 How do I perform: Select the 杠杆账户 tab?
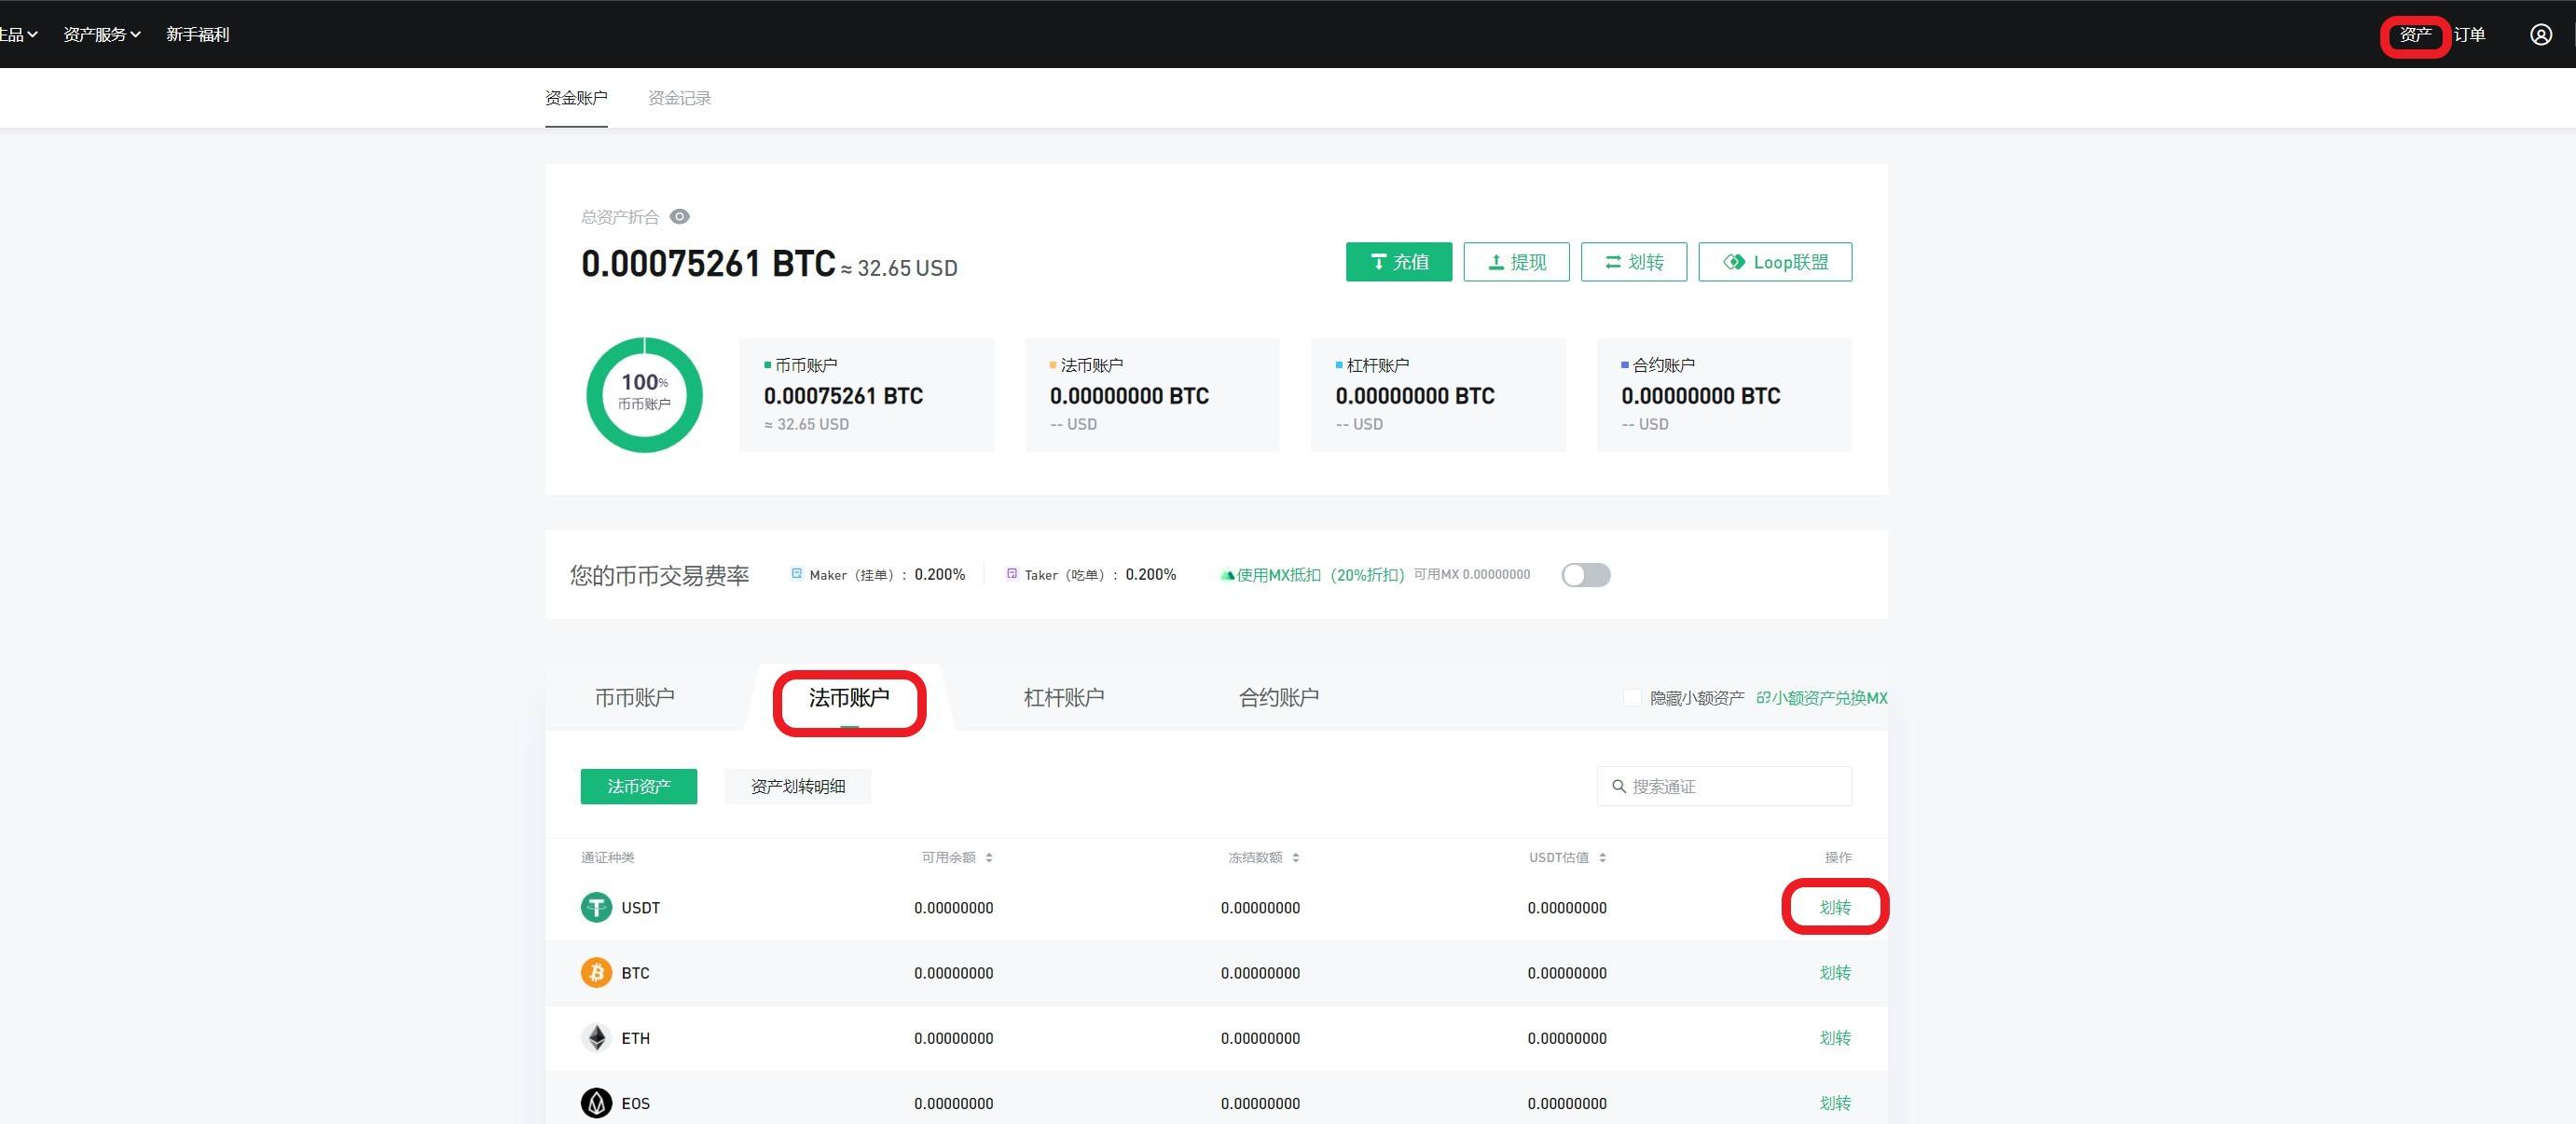click(1064, 697)
